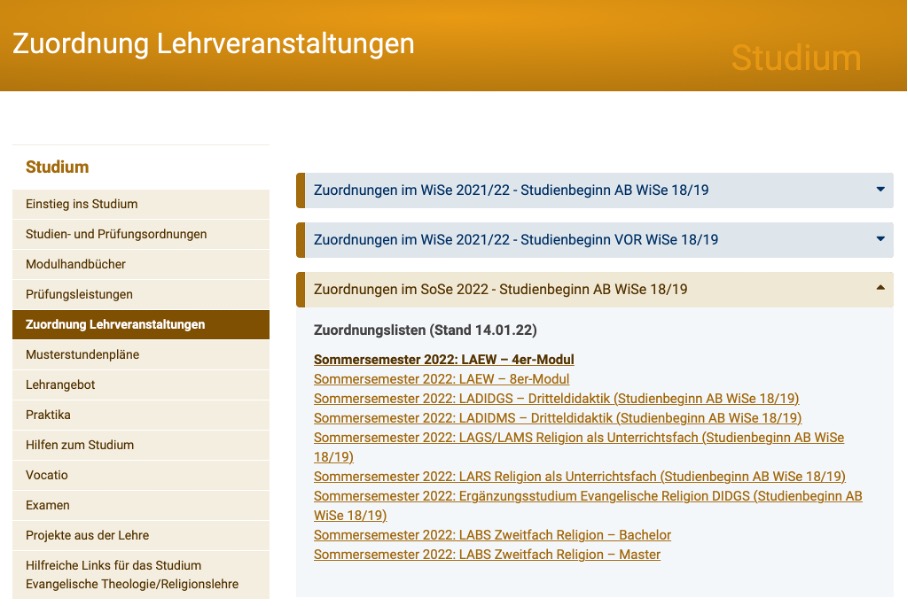Go to Lehrangebot in sidebar
Image resolution: width=908 pixels, height=606 pixels.
(x=141, y=385)
